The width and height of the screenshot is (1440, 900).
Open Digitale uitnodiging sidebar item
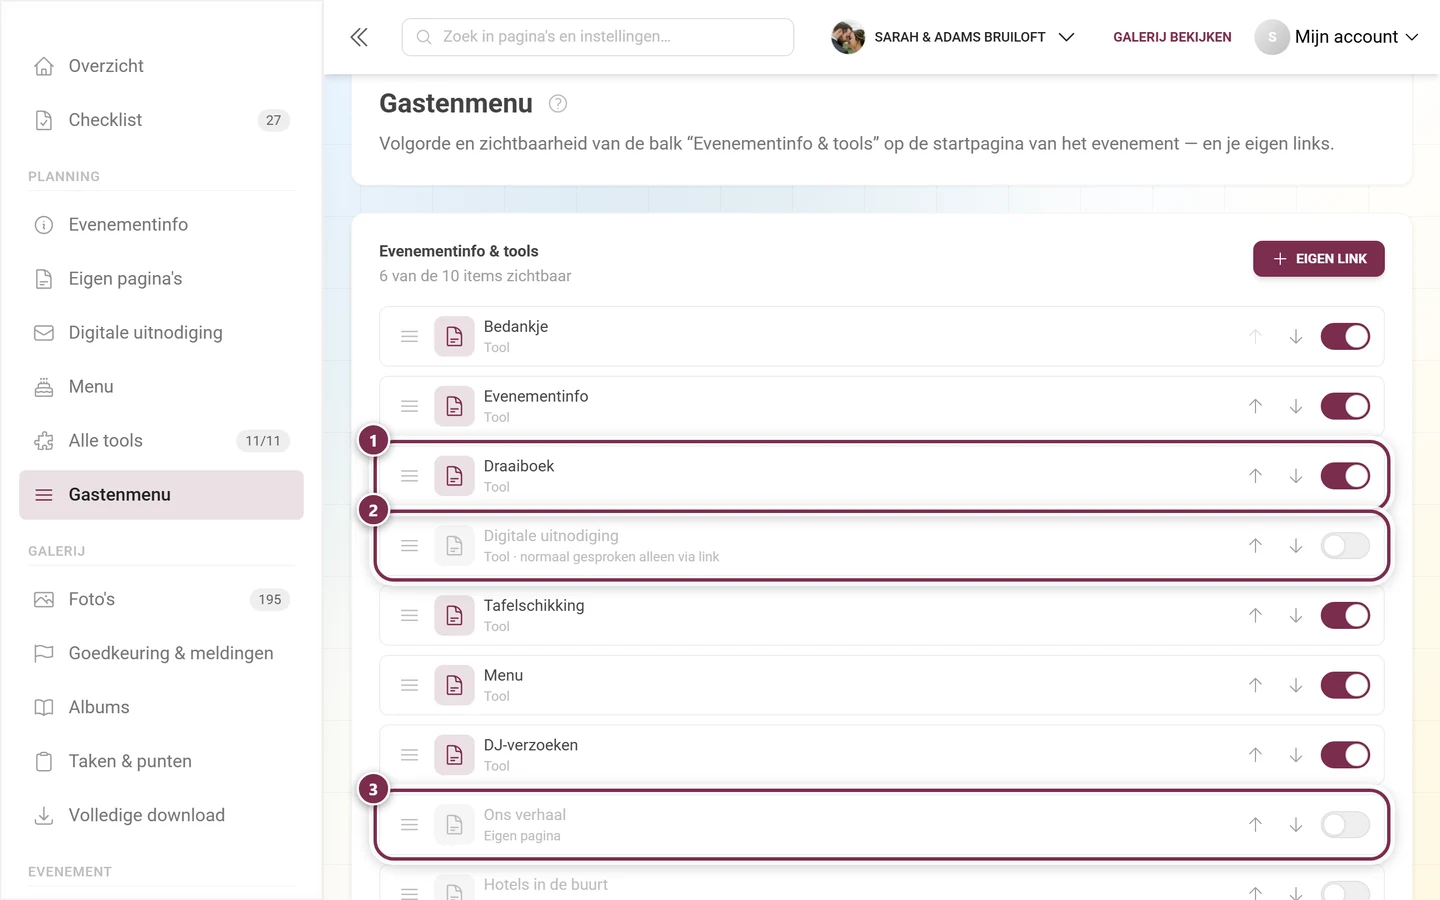pos(161,333)
